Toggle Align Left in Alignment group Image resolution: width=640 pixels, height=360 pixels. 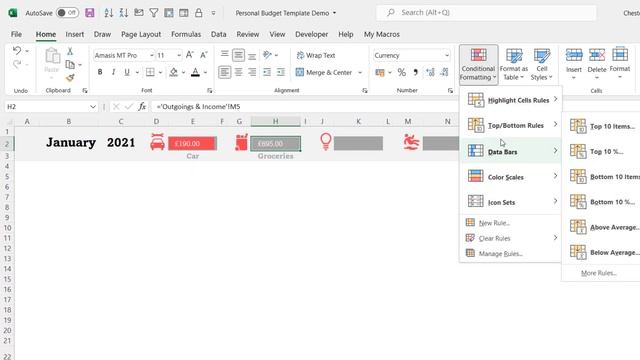pos(224,72)
